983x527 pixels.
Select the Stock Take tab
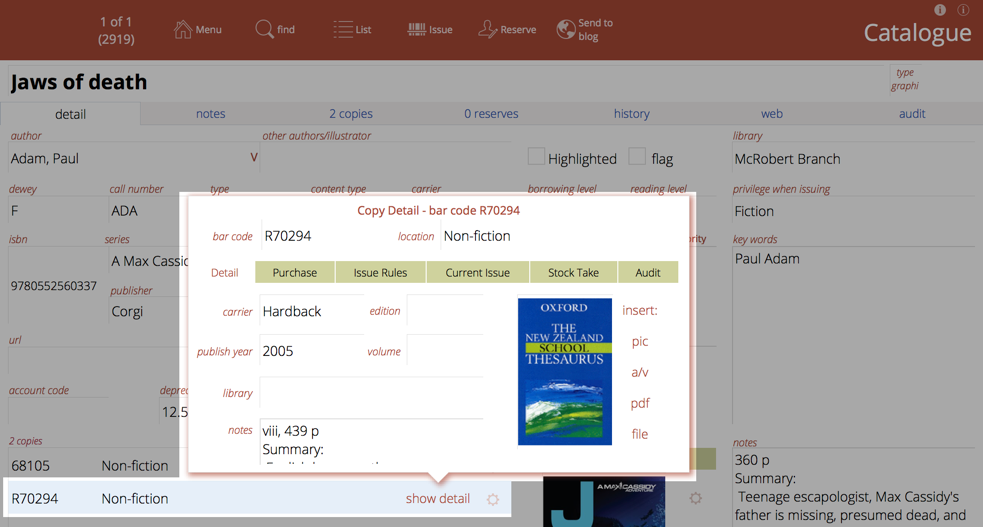pyautogui.click(x=573, y=272)
